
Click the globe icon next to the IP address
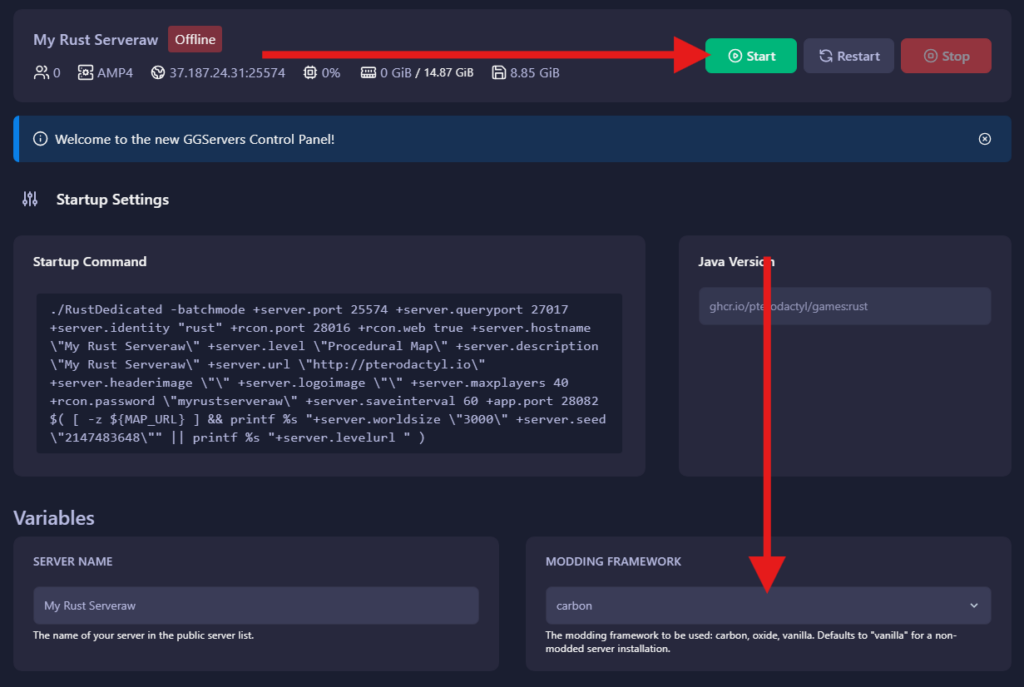click(x=158, y=73)
